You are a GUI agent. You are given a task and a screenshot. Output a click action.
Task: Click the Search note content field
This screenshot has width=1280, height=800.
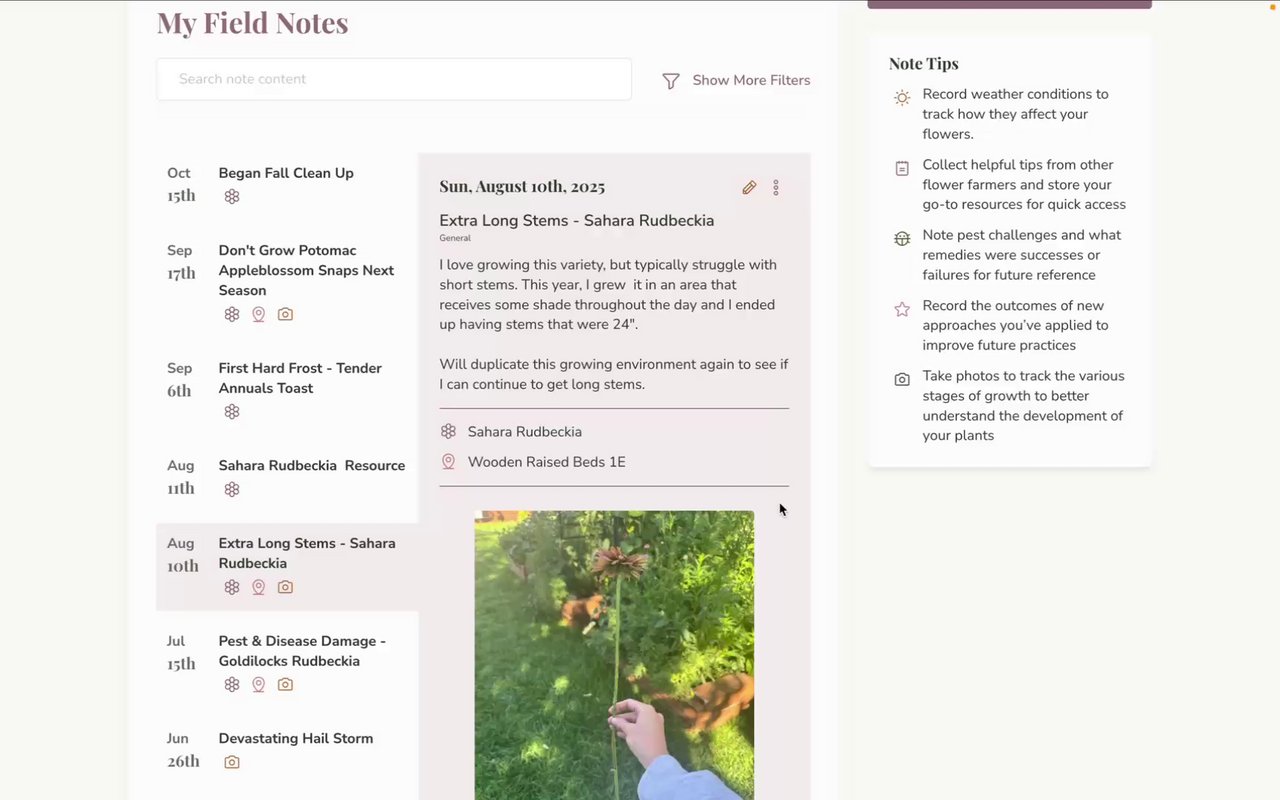394,79
